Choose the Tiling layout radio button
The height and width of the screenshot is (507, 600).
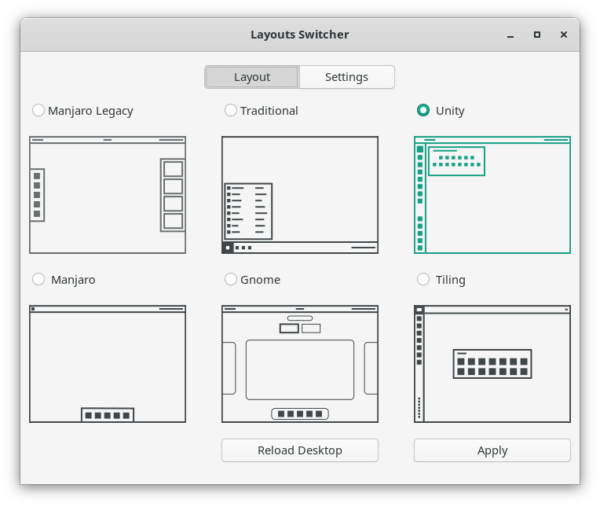click(x=423, y=279)
